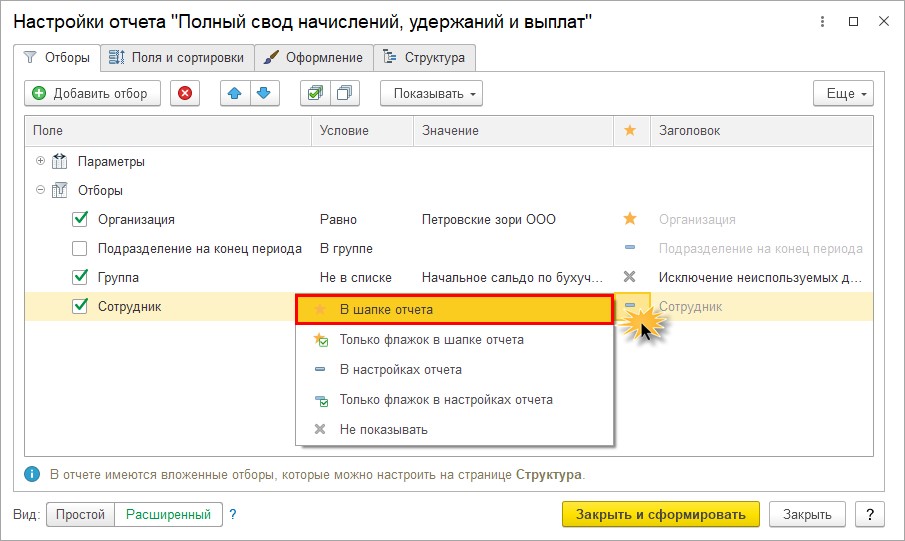Screen dimensions: 905x541
Task: Open the Отборы tab
Action: [57, 58]
